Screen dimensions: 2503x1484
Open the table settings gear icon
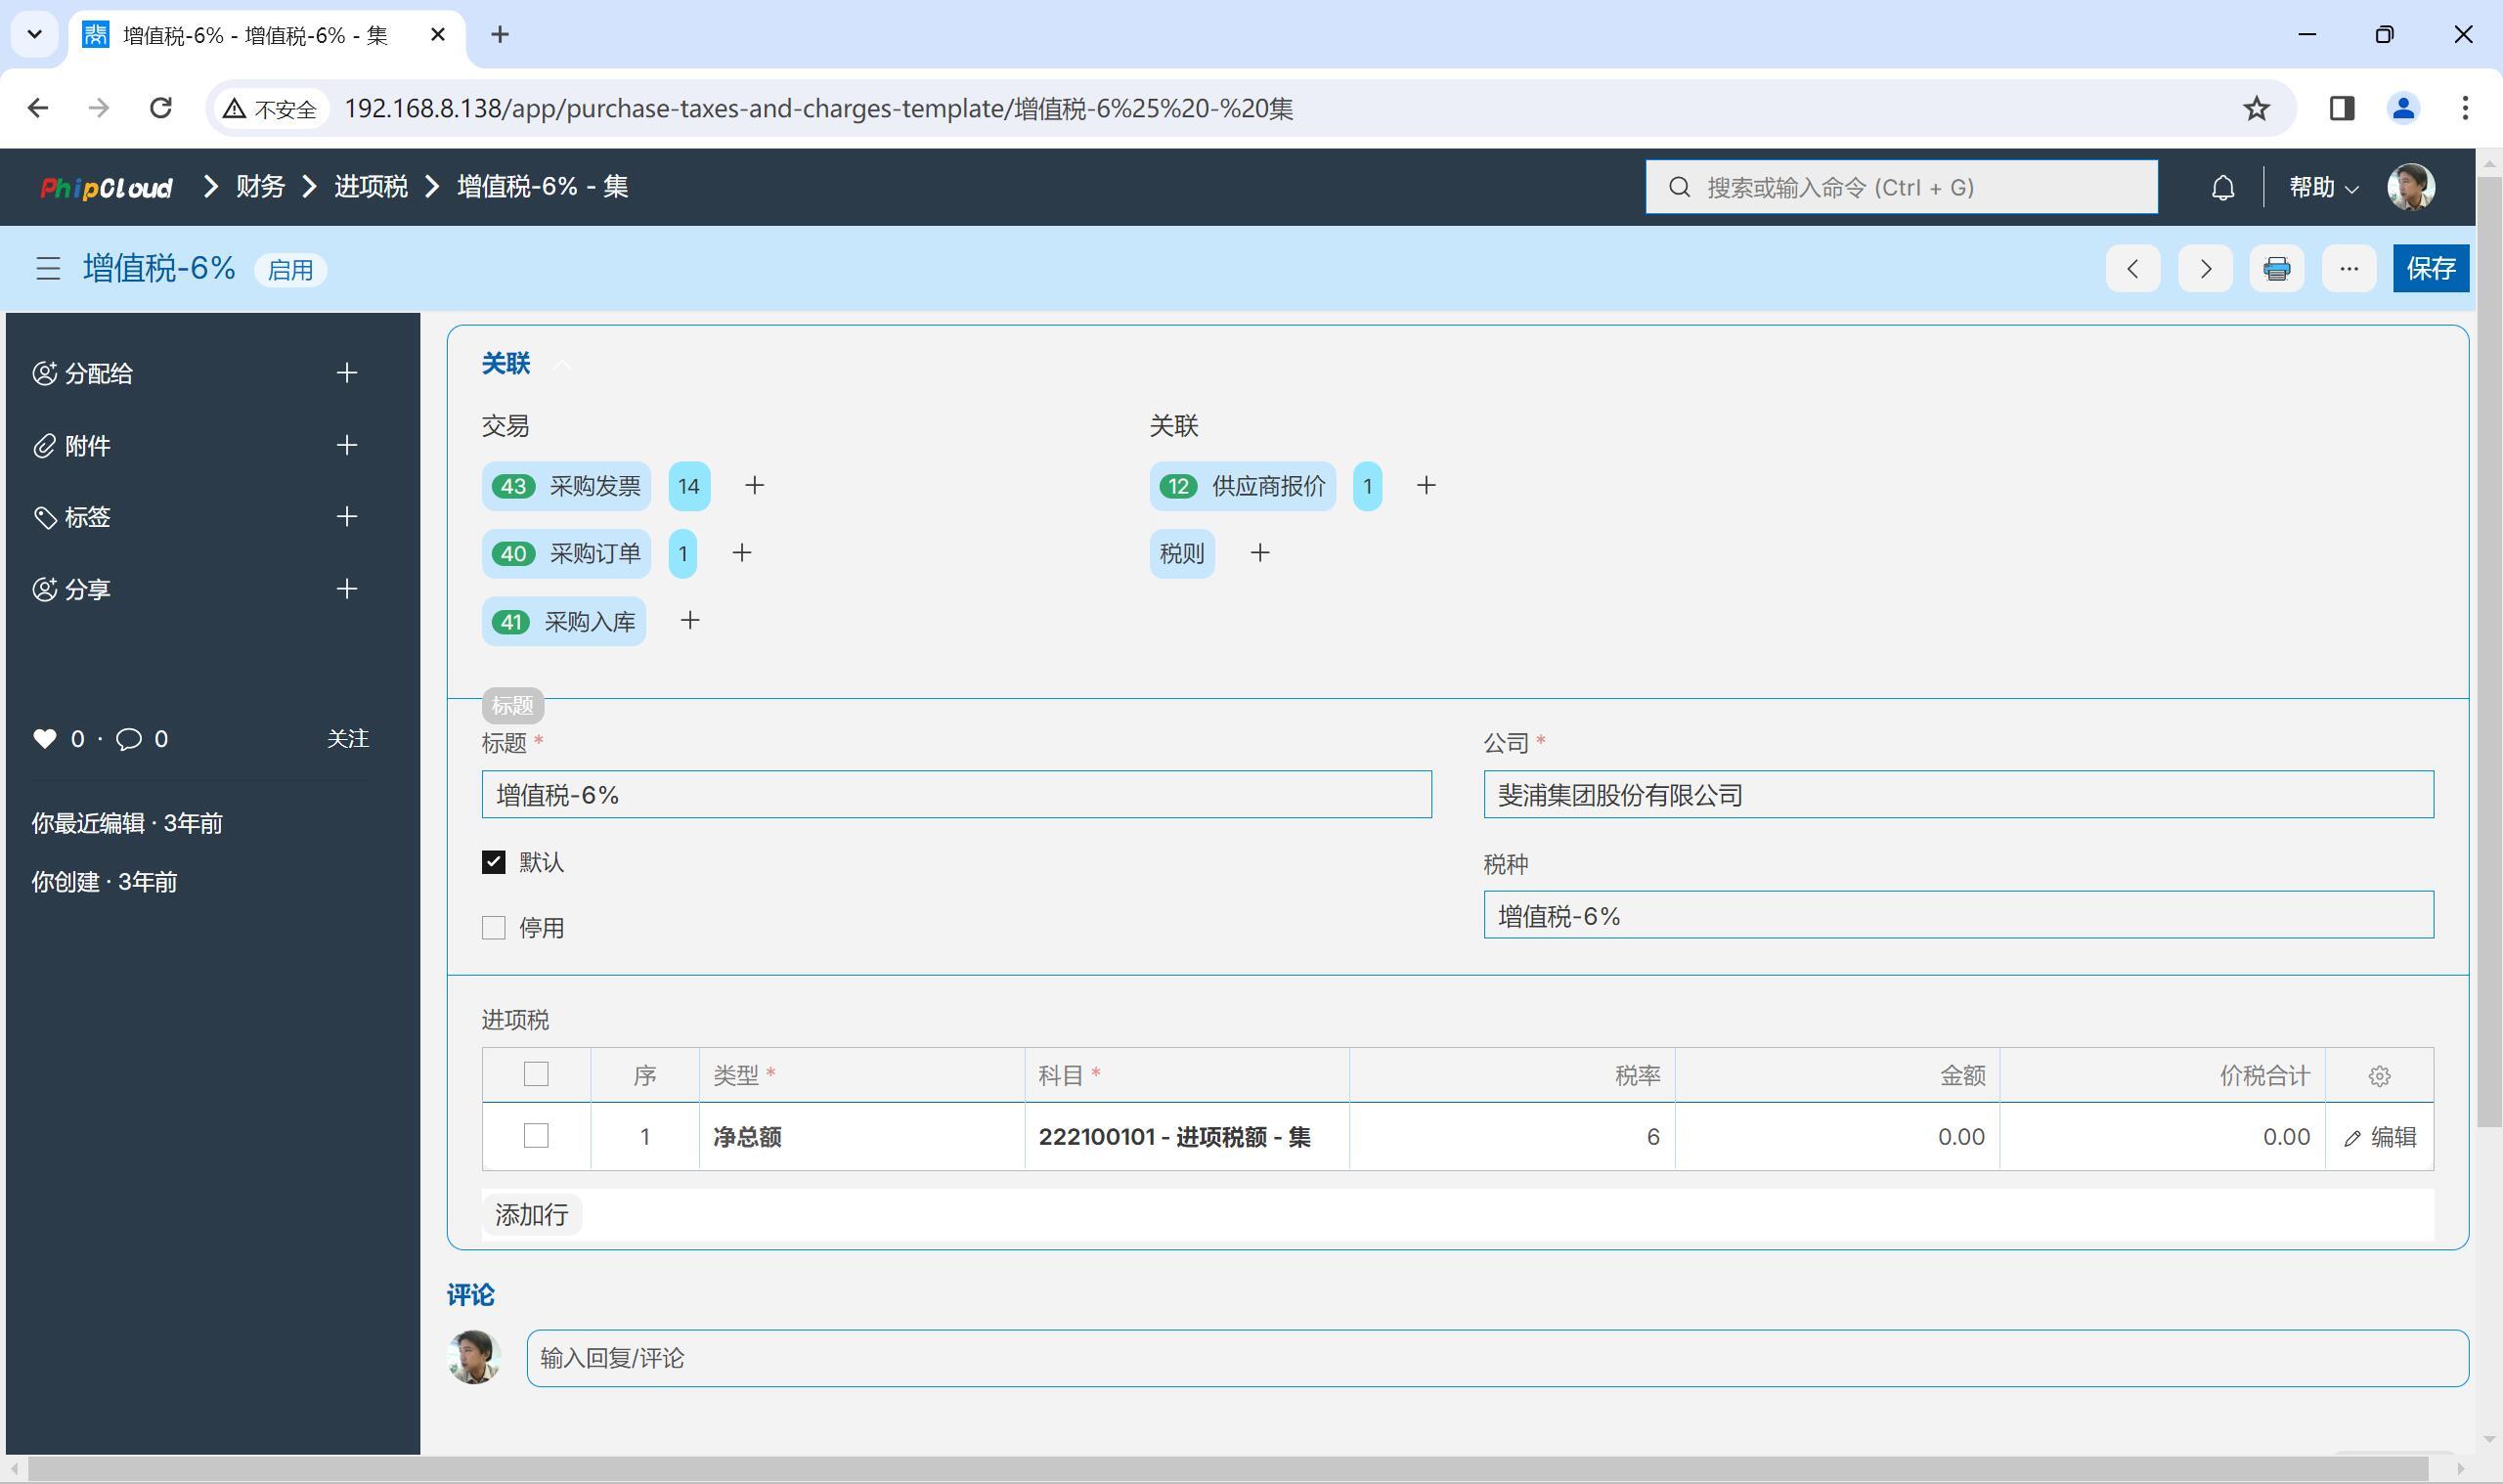(2379, 1076)
